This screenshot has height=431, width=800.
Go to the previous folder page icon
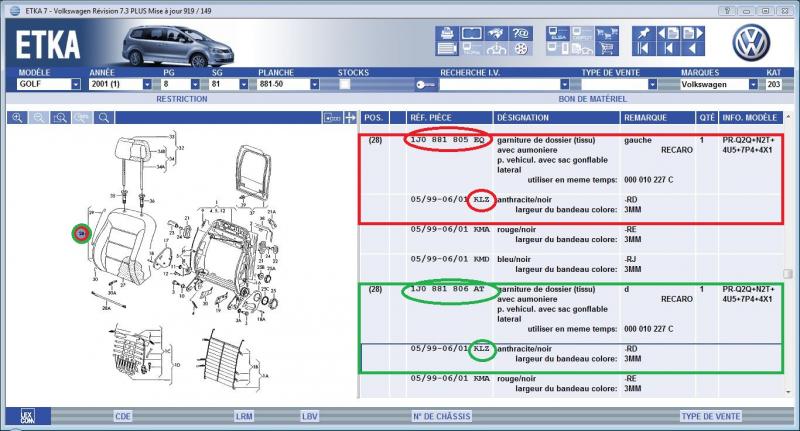(x=668, y=33)
